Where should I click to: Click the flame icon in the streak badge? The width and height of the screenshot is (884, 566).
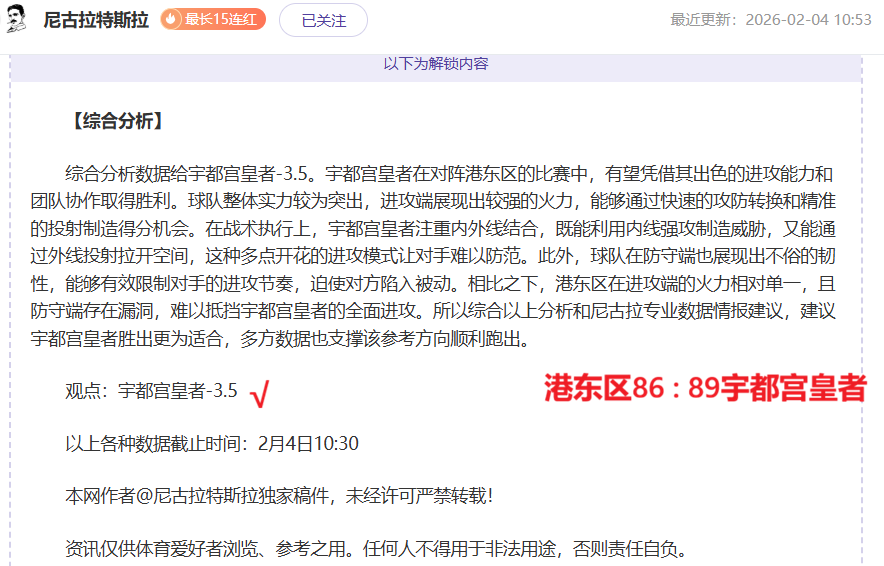172,19
